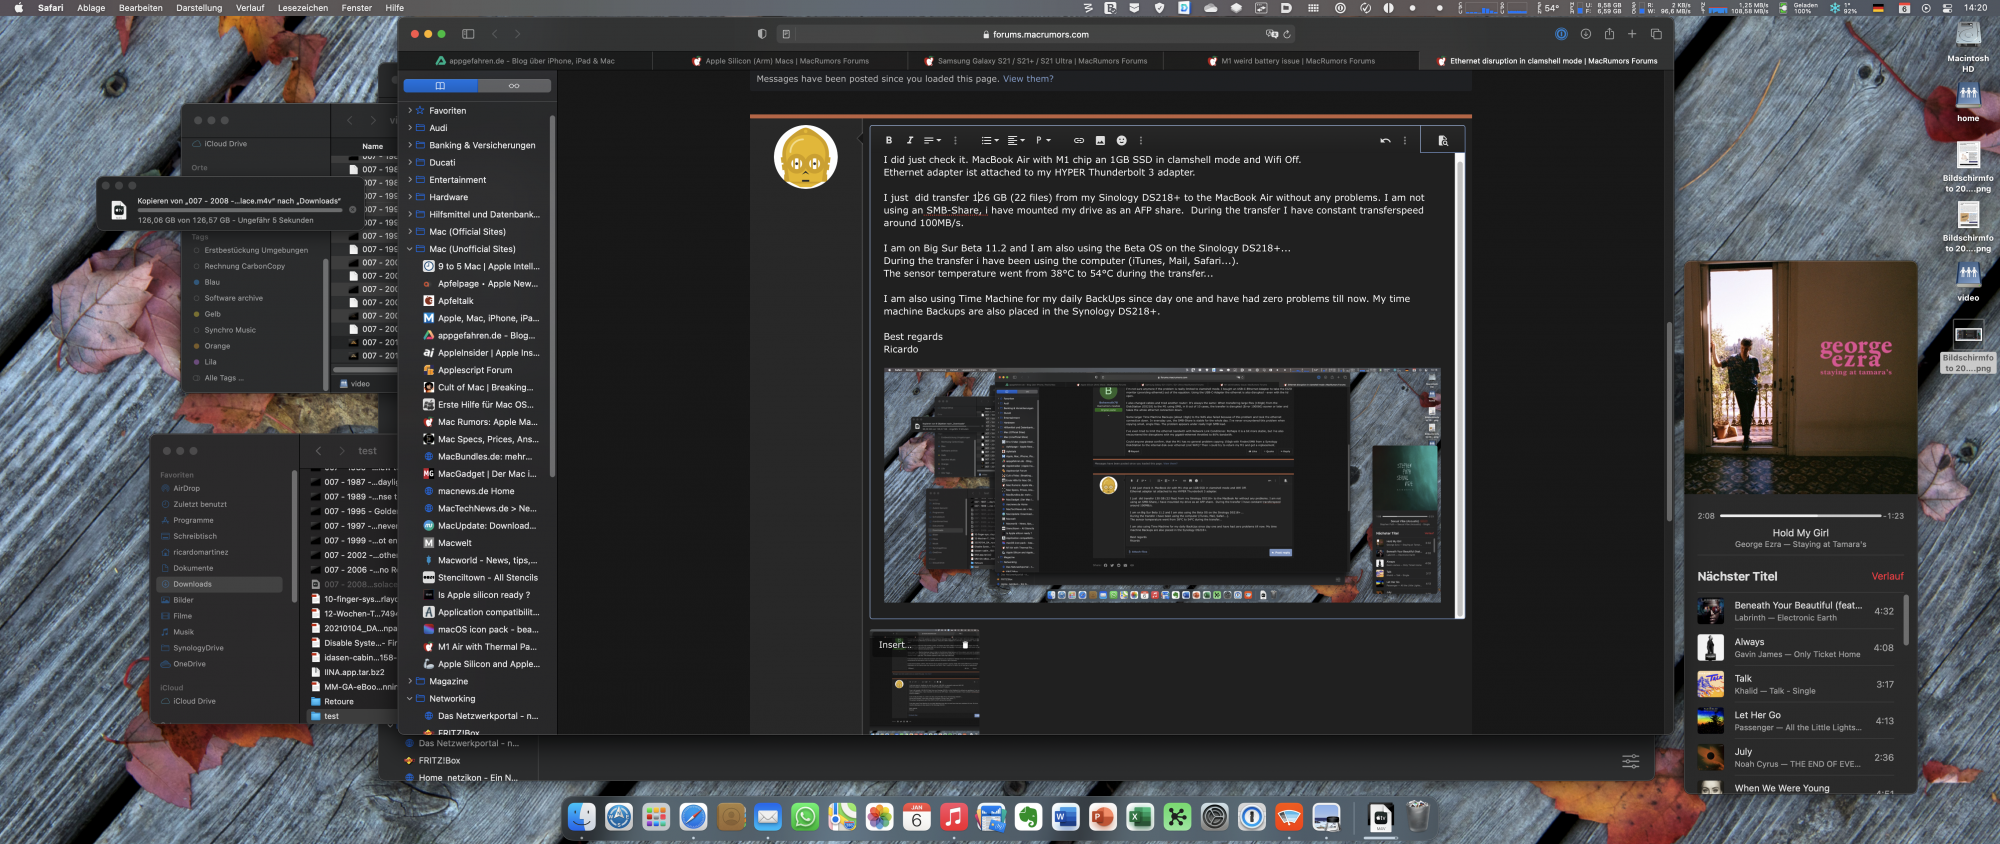Expand the Magazine bookmark folder

click(x=410, y=681)
